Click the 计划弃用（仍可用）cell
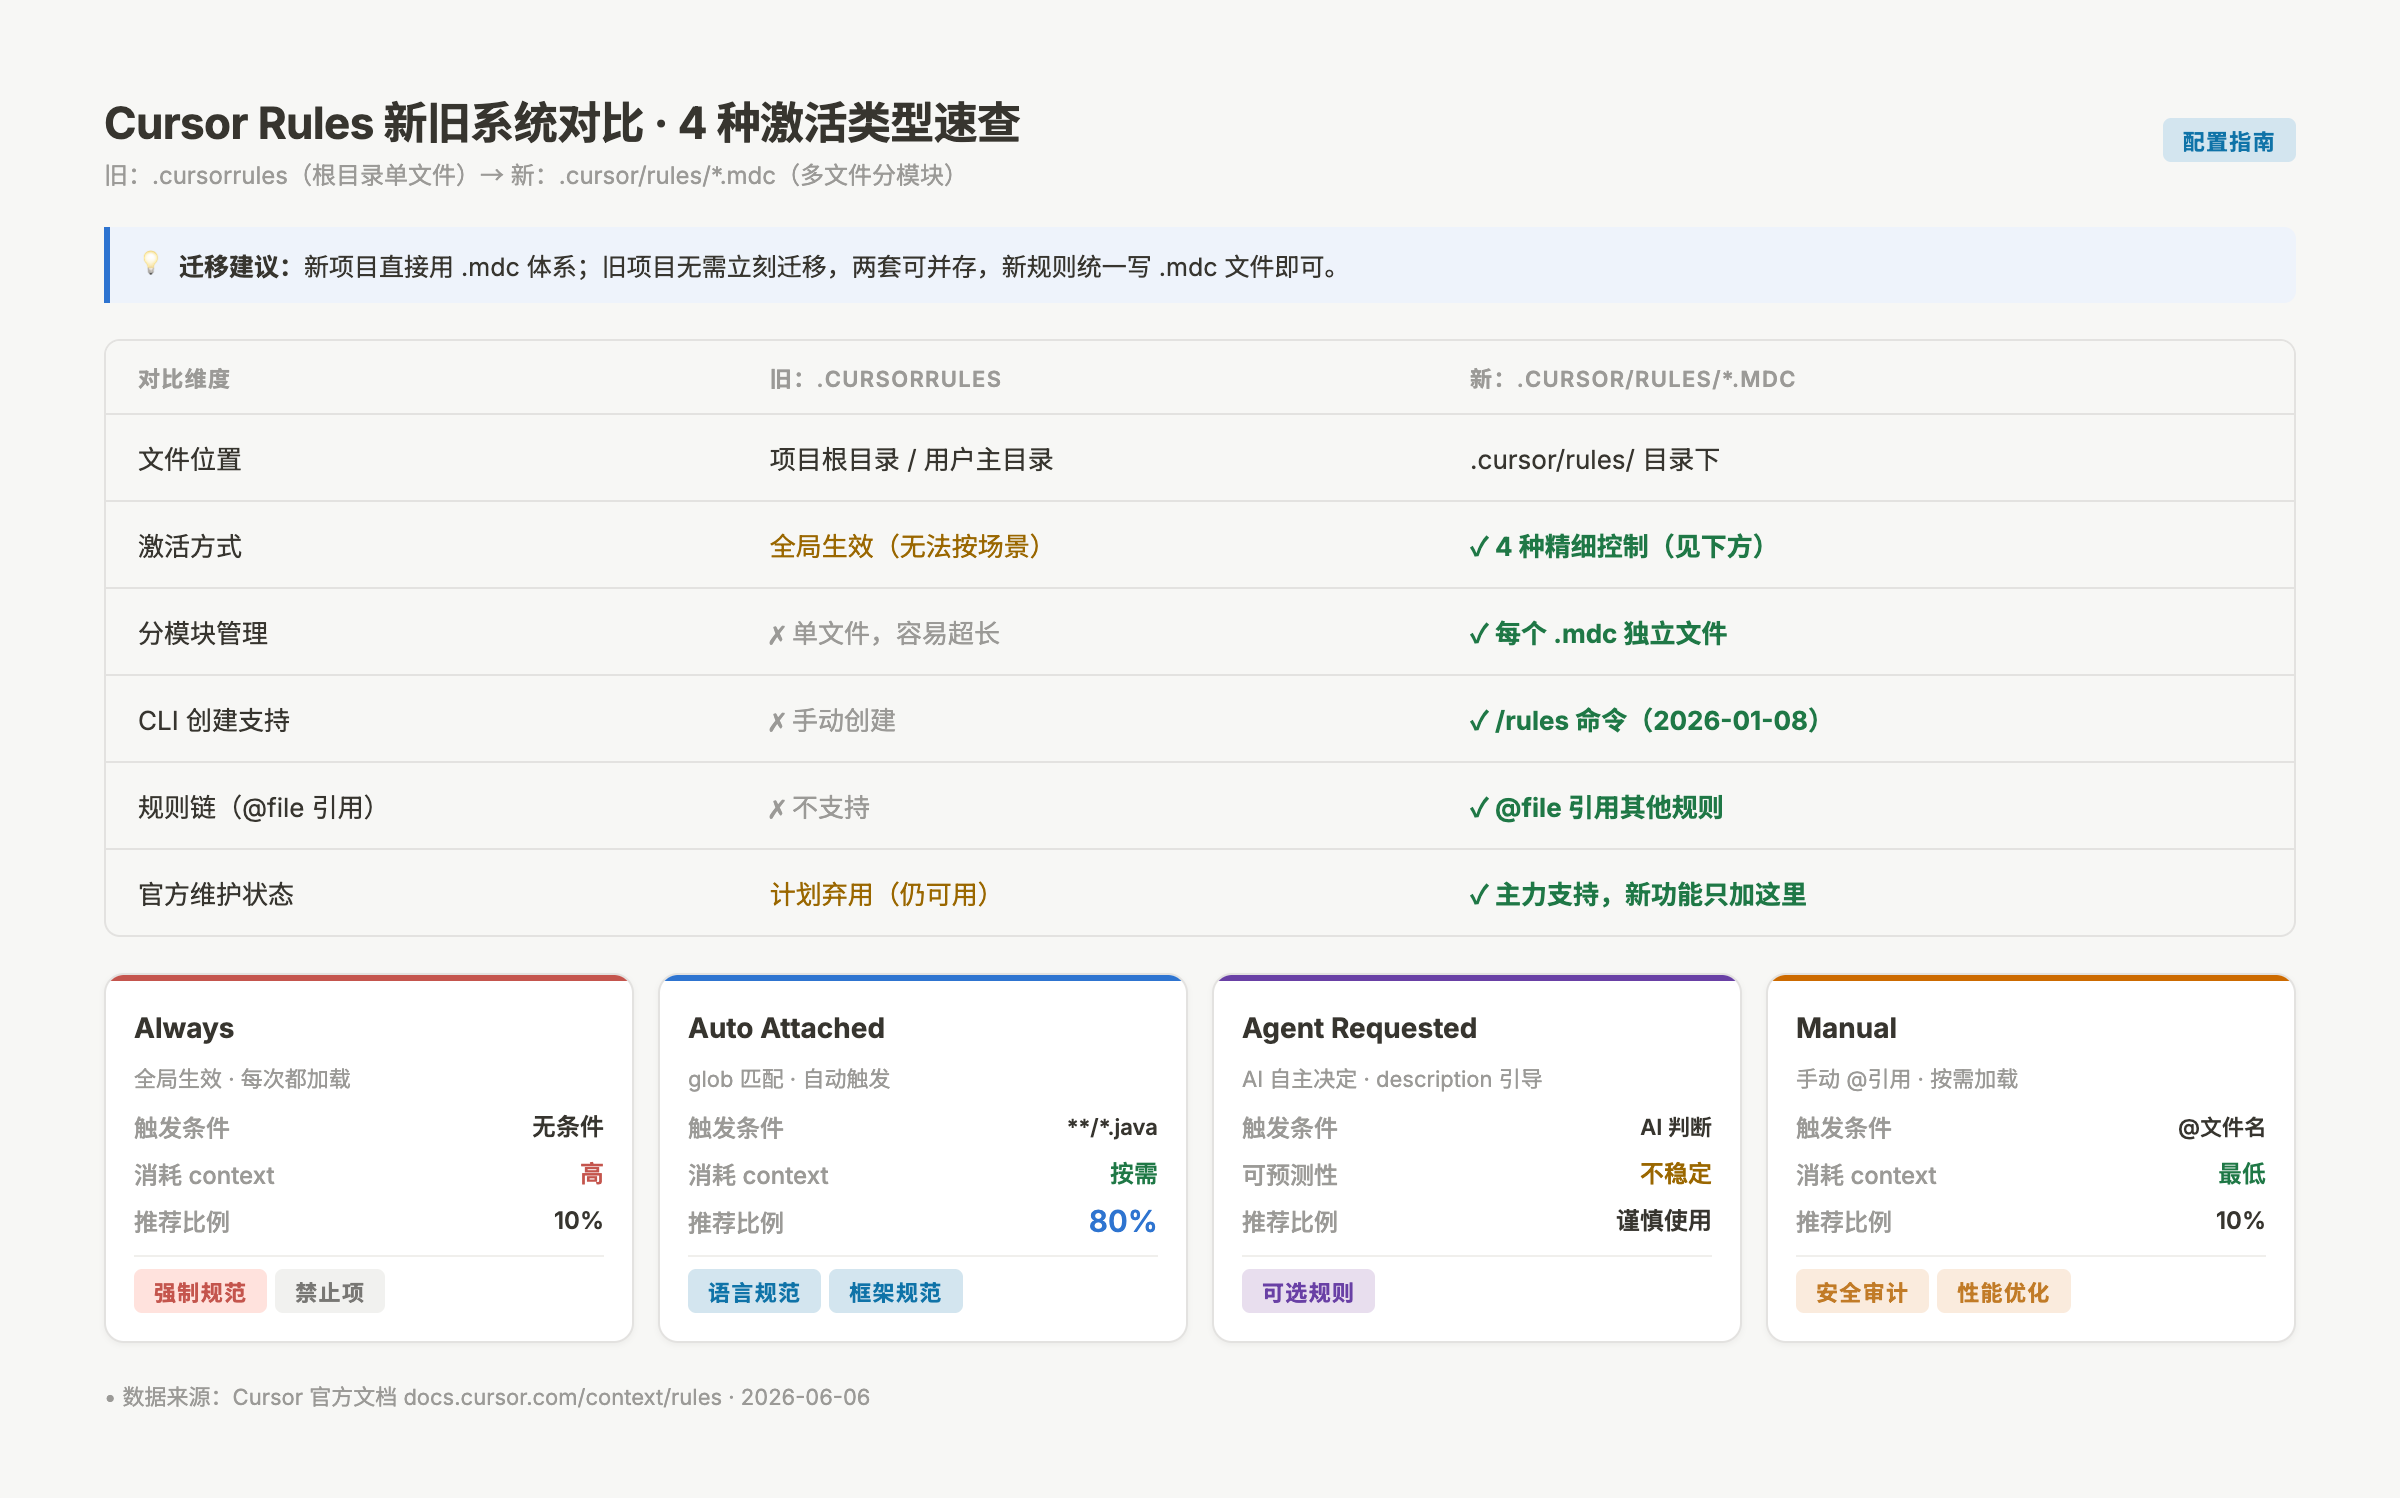2400x1498 pixels. (879, 895)
